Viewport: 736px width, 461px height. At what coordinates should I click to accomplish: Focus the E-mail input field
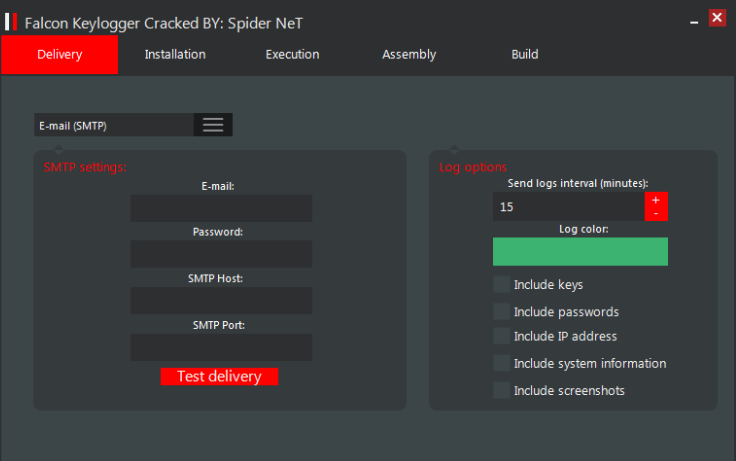point(221,208)
